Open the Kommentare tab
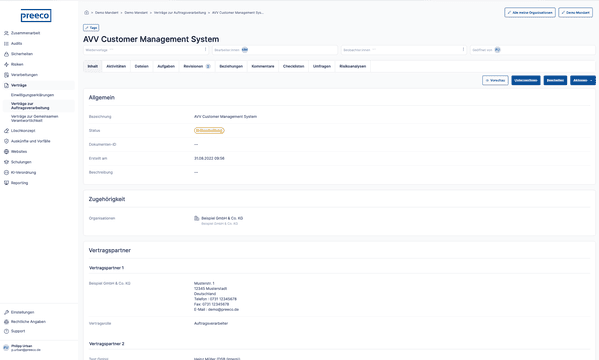The width and height of the screenshot is (599, 360). pyautogui.click(x=263, y=66)
